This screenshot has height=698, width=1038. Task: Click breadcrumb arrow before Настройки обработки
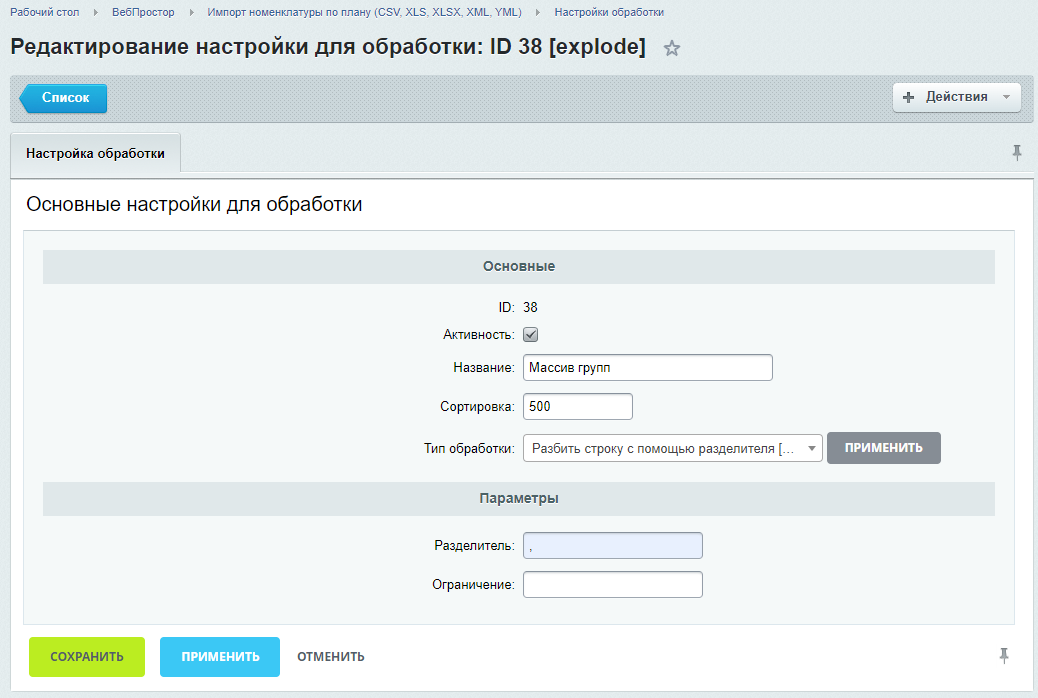tap(538, 12)
